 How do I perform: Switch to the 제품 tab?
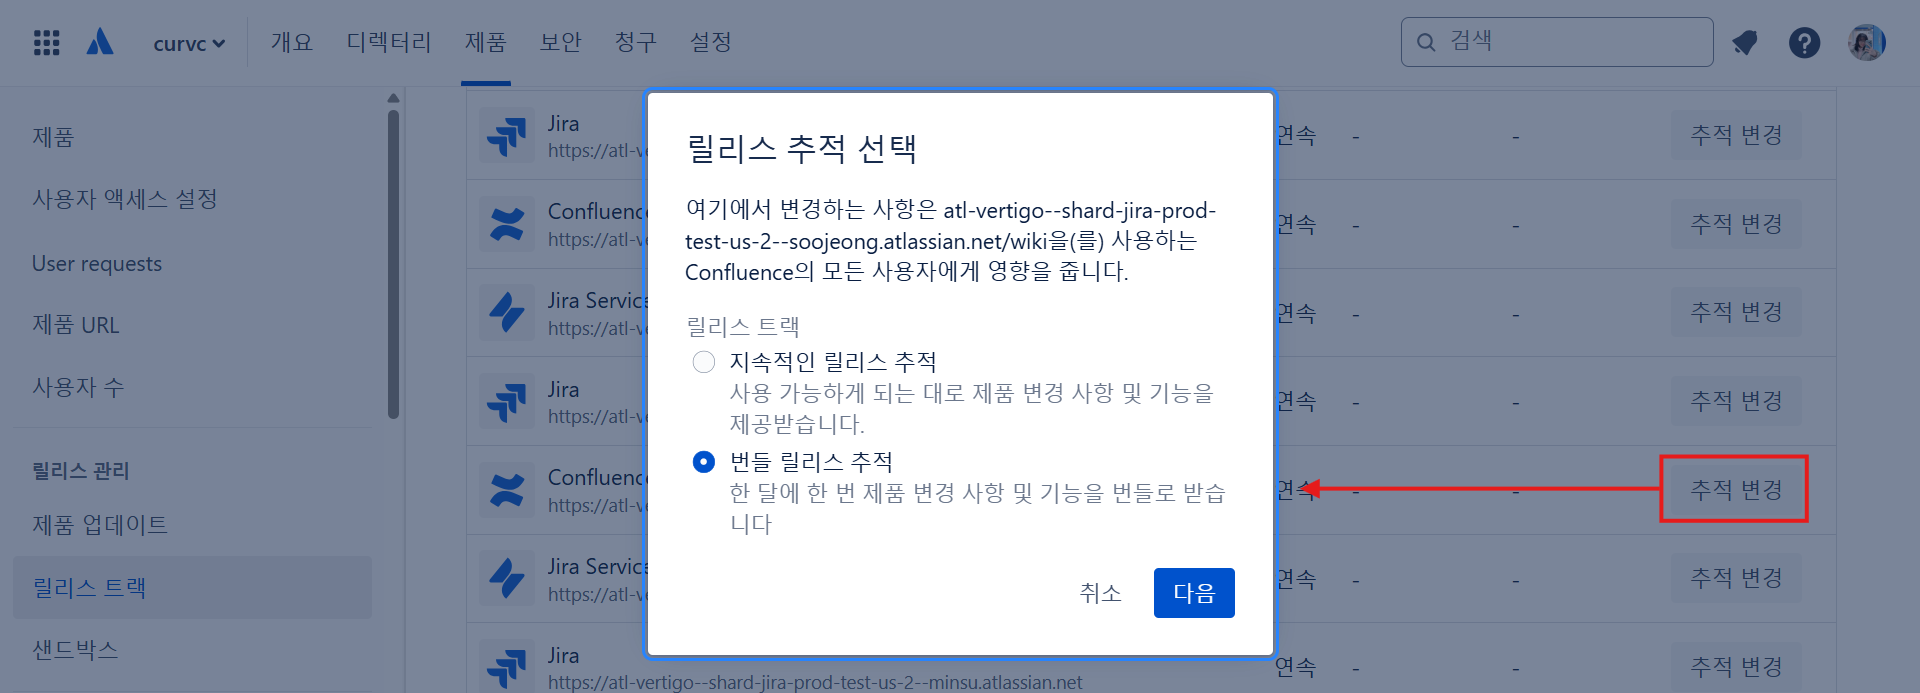pyautogui.click(x=486, y=42)
